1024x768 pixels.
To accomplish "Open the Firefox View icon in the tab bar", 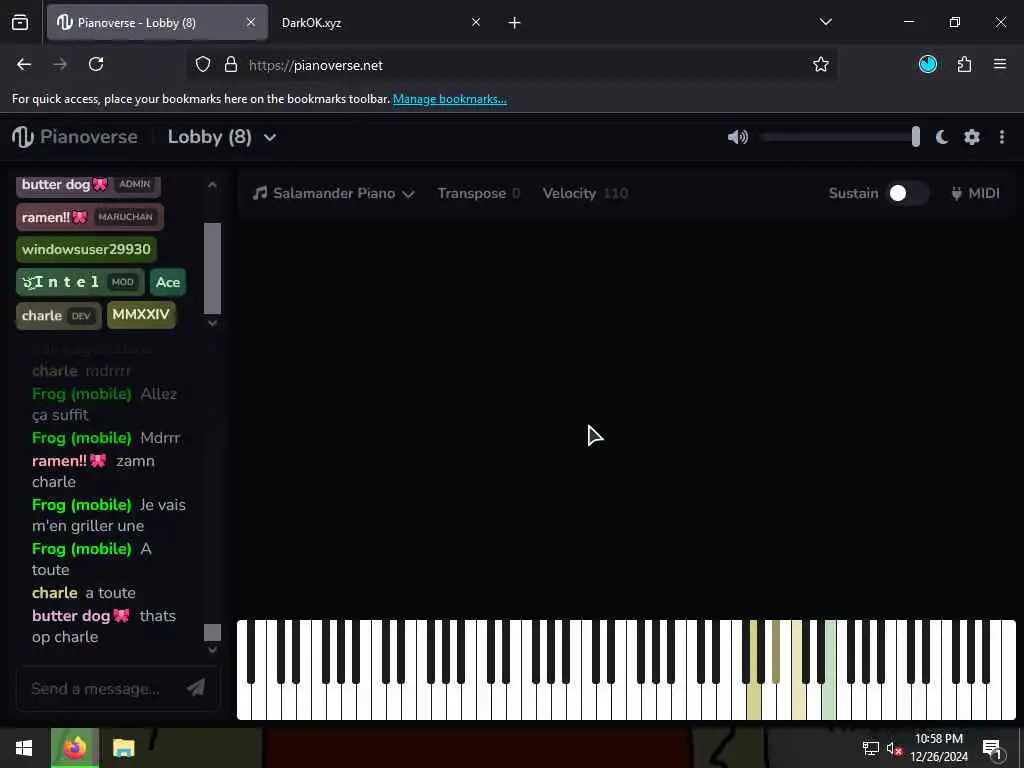I will coord(20,23).
